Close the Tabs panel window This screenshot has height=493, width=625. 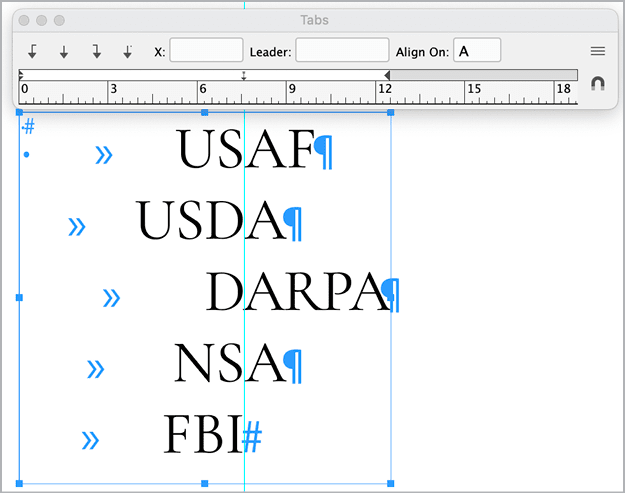coord(24,20)
